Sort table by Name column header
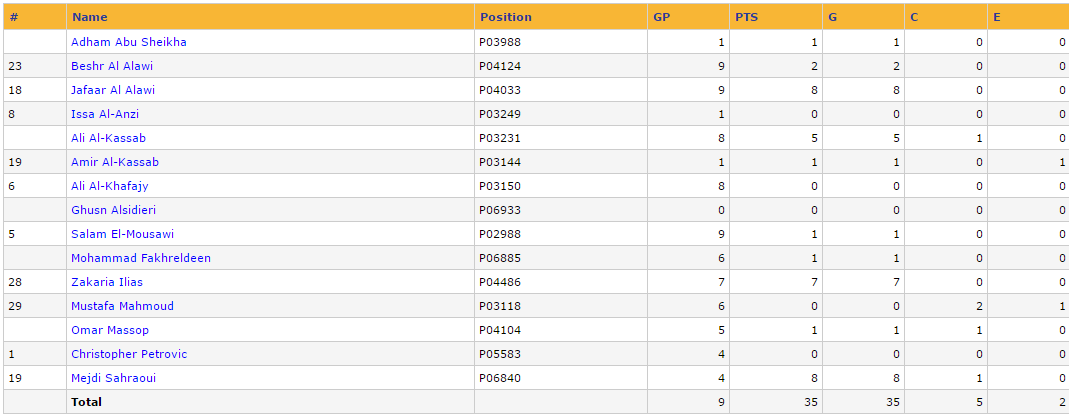This screenshot has height=418, width=1069. coord(90,18)
